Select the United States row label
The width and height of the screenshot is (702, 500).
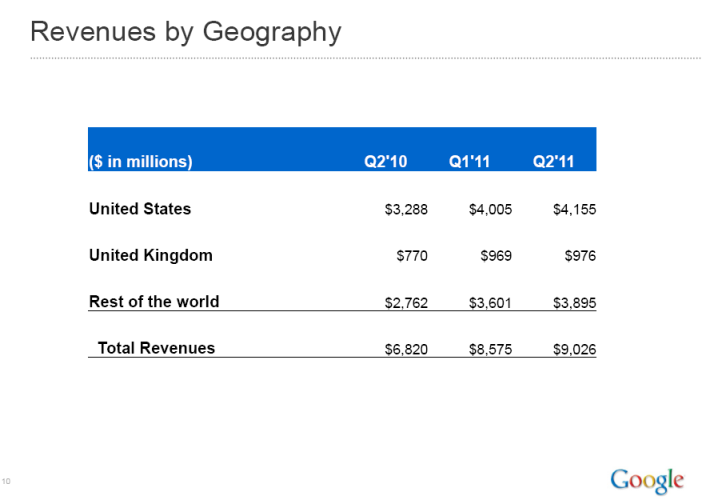coord(140,209)
